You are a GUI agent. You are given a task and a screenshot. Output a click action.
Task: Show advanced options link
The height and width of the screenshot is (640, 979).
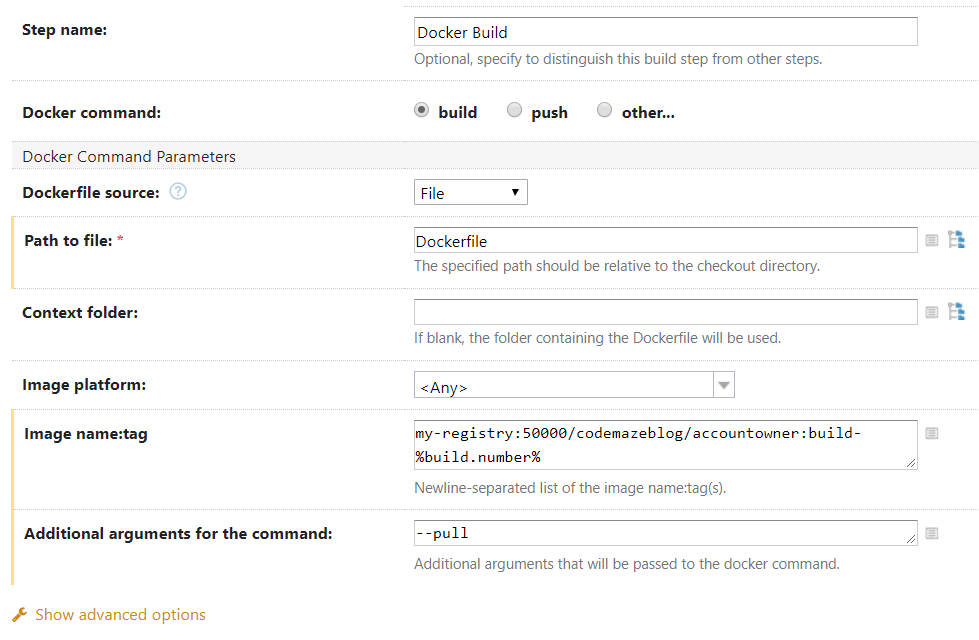point(120,615)
